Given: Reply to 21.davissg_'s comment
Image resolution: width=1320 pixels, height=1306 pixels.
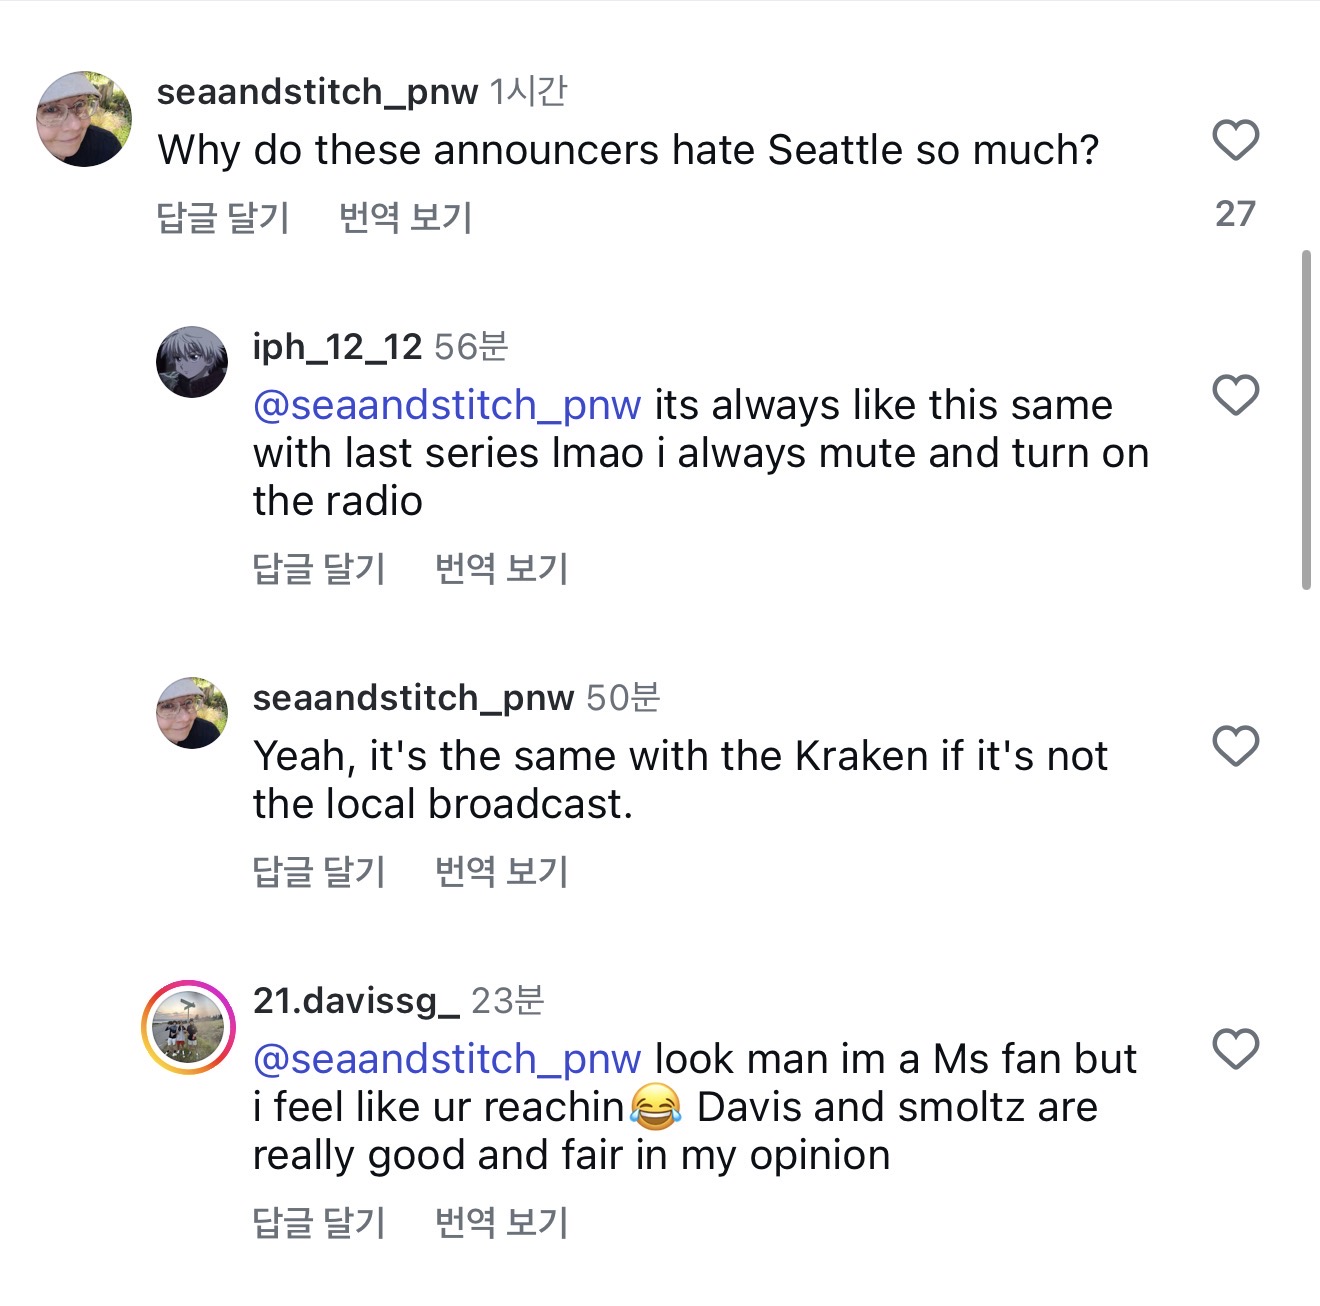Looking at the screenshot, I should click(x=319, y=1222).
